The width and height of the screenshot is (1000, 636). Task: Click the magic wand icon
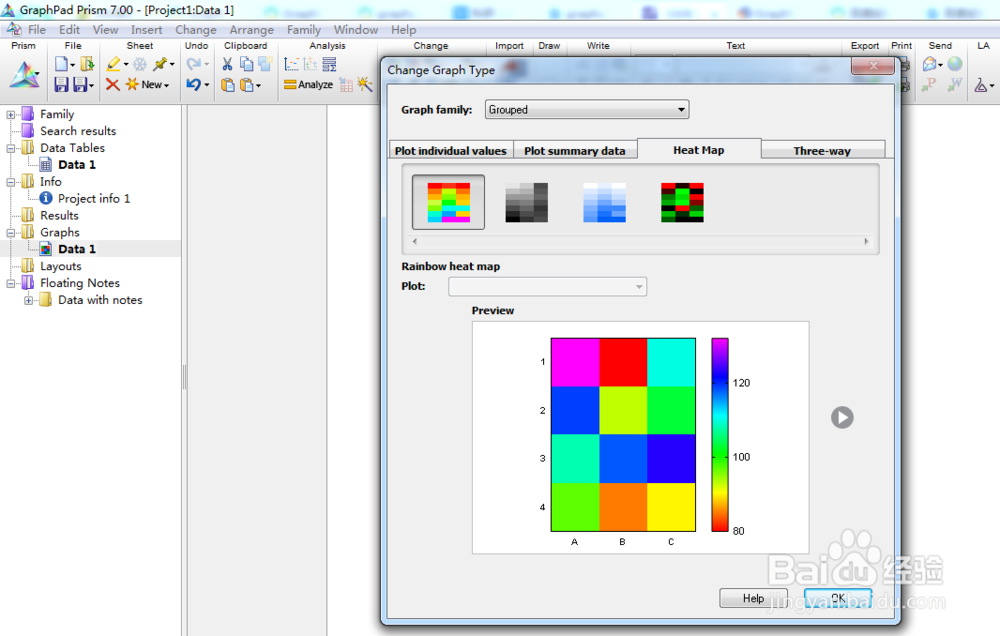tap(365, 84)
